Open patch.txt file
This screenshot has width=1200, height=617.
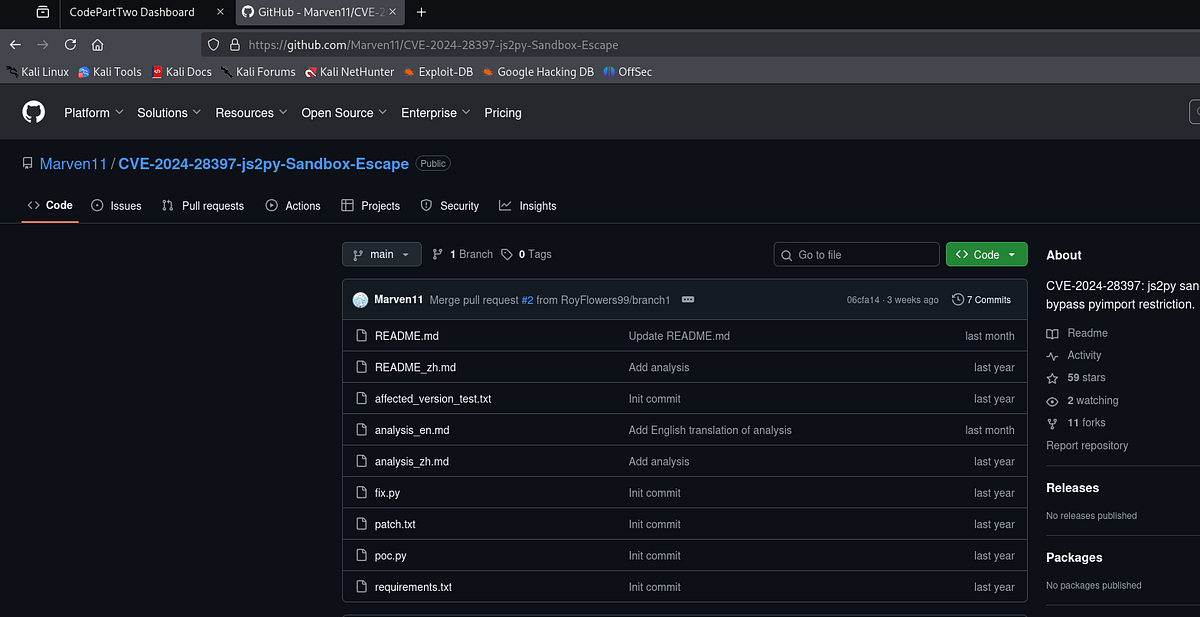[x=395, y=524]
